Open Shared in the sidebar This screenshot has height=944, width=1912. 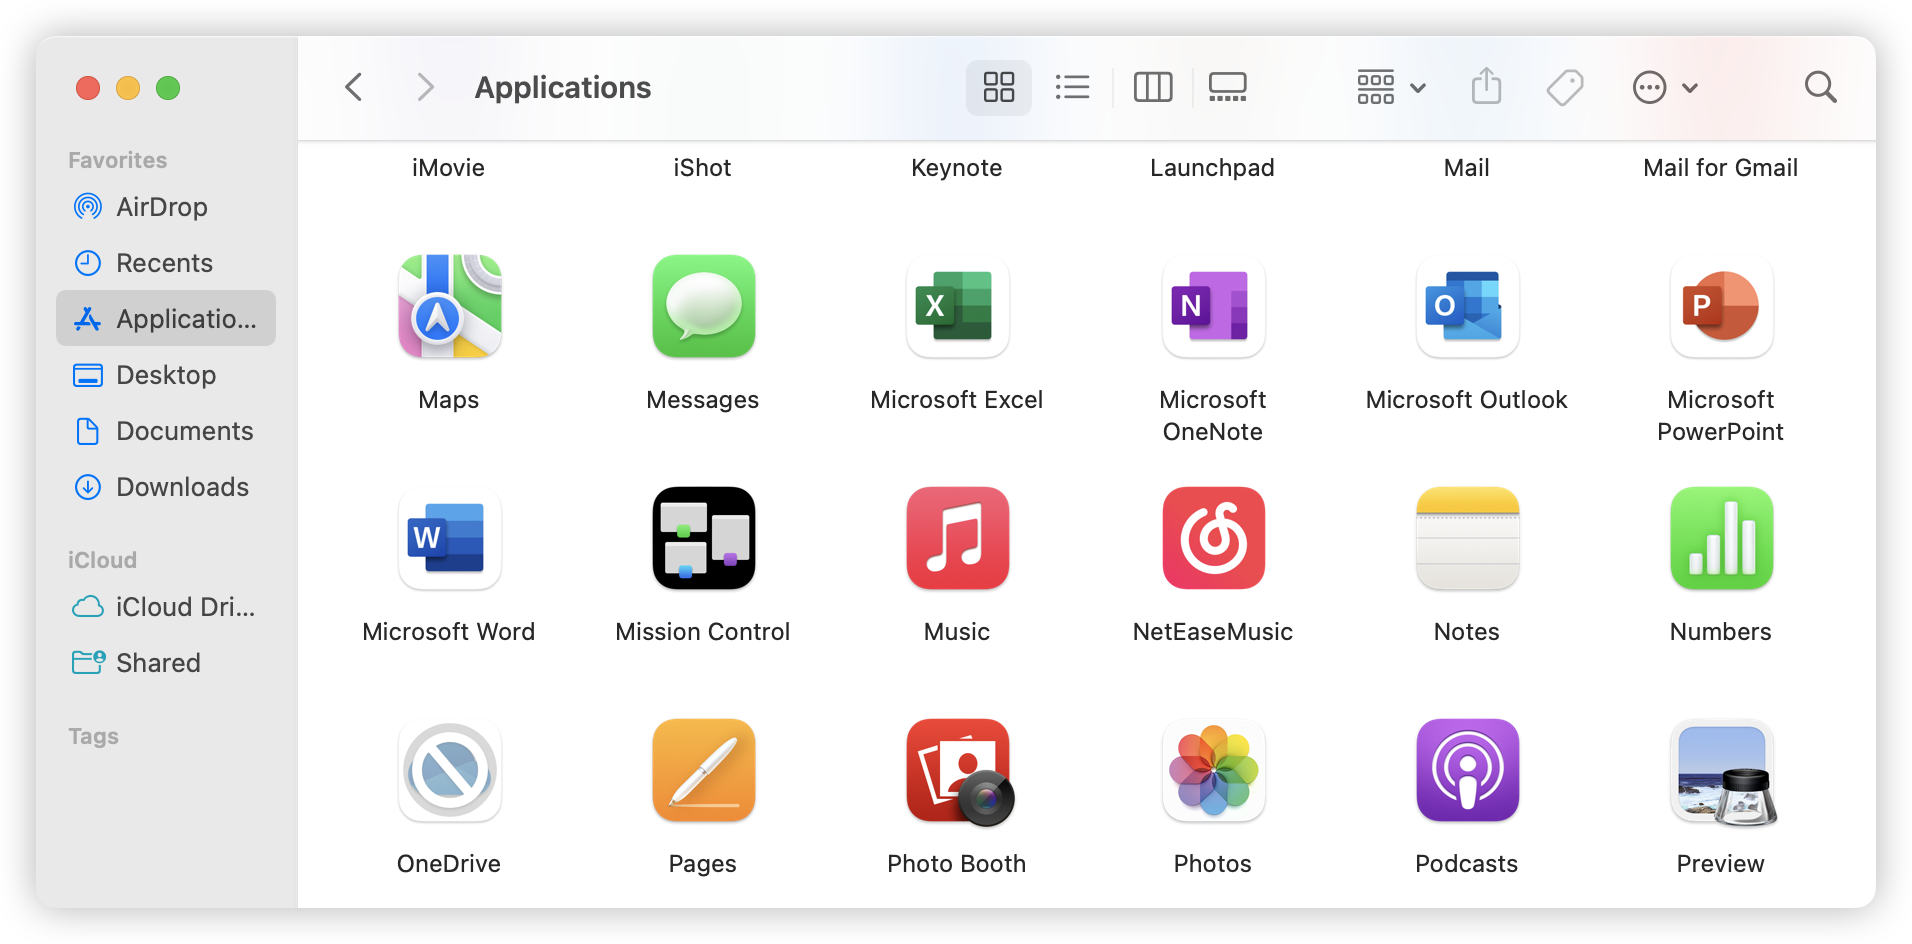[166, 663]
